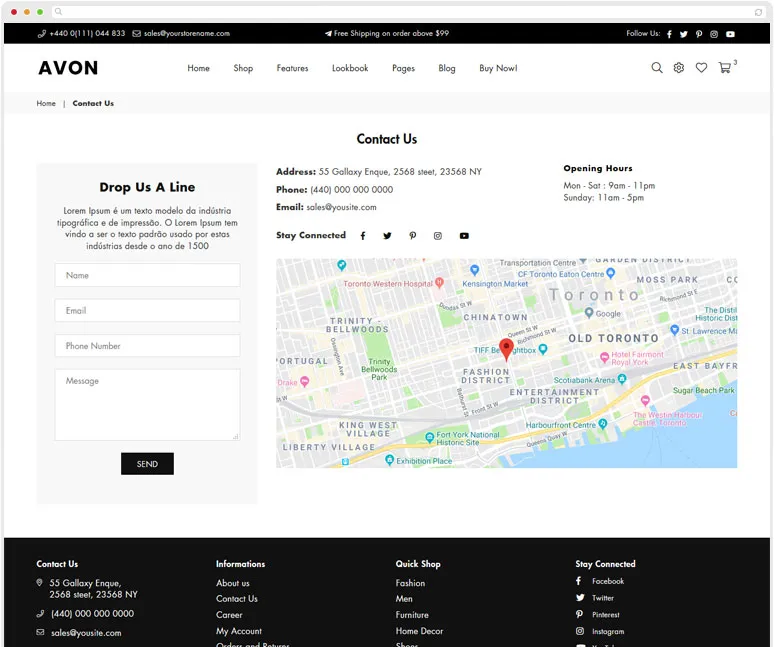Click YouTube icon in top bar
This screenshot has height=647, width=774.
coord(730,34)
